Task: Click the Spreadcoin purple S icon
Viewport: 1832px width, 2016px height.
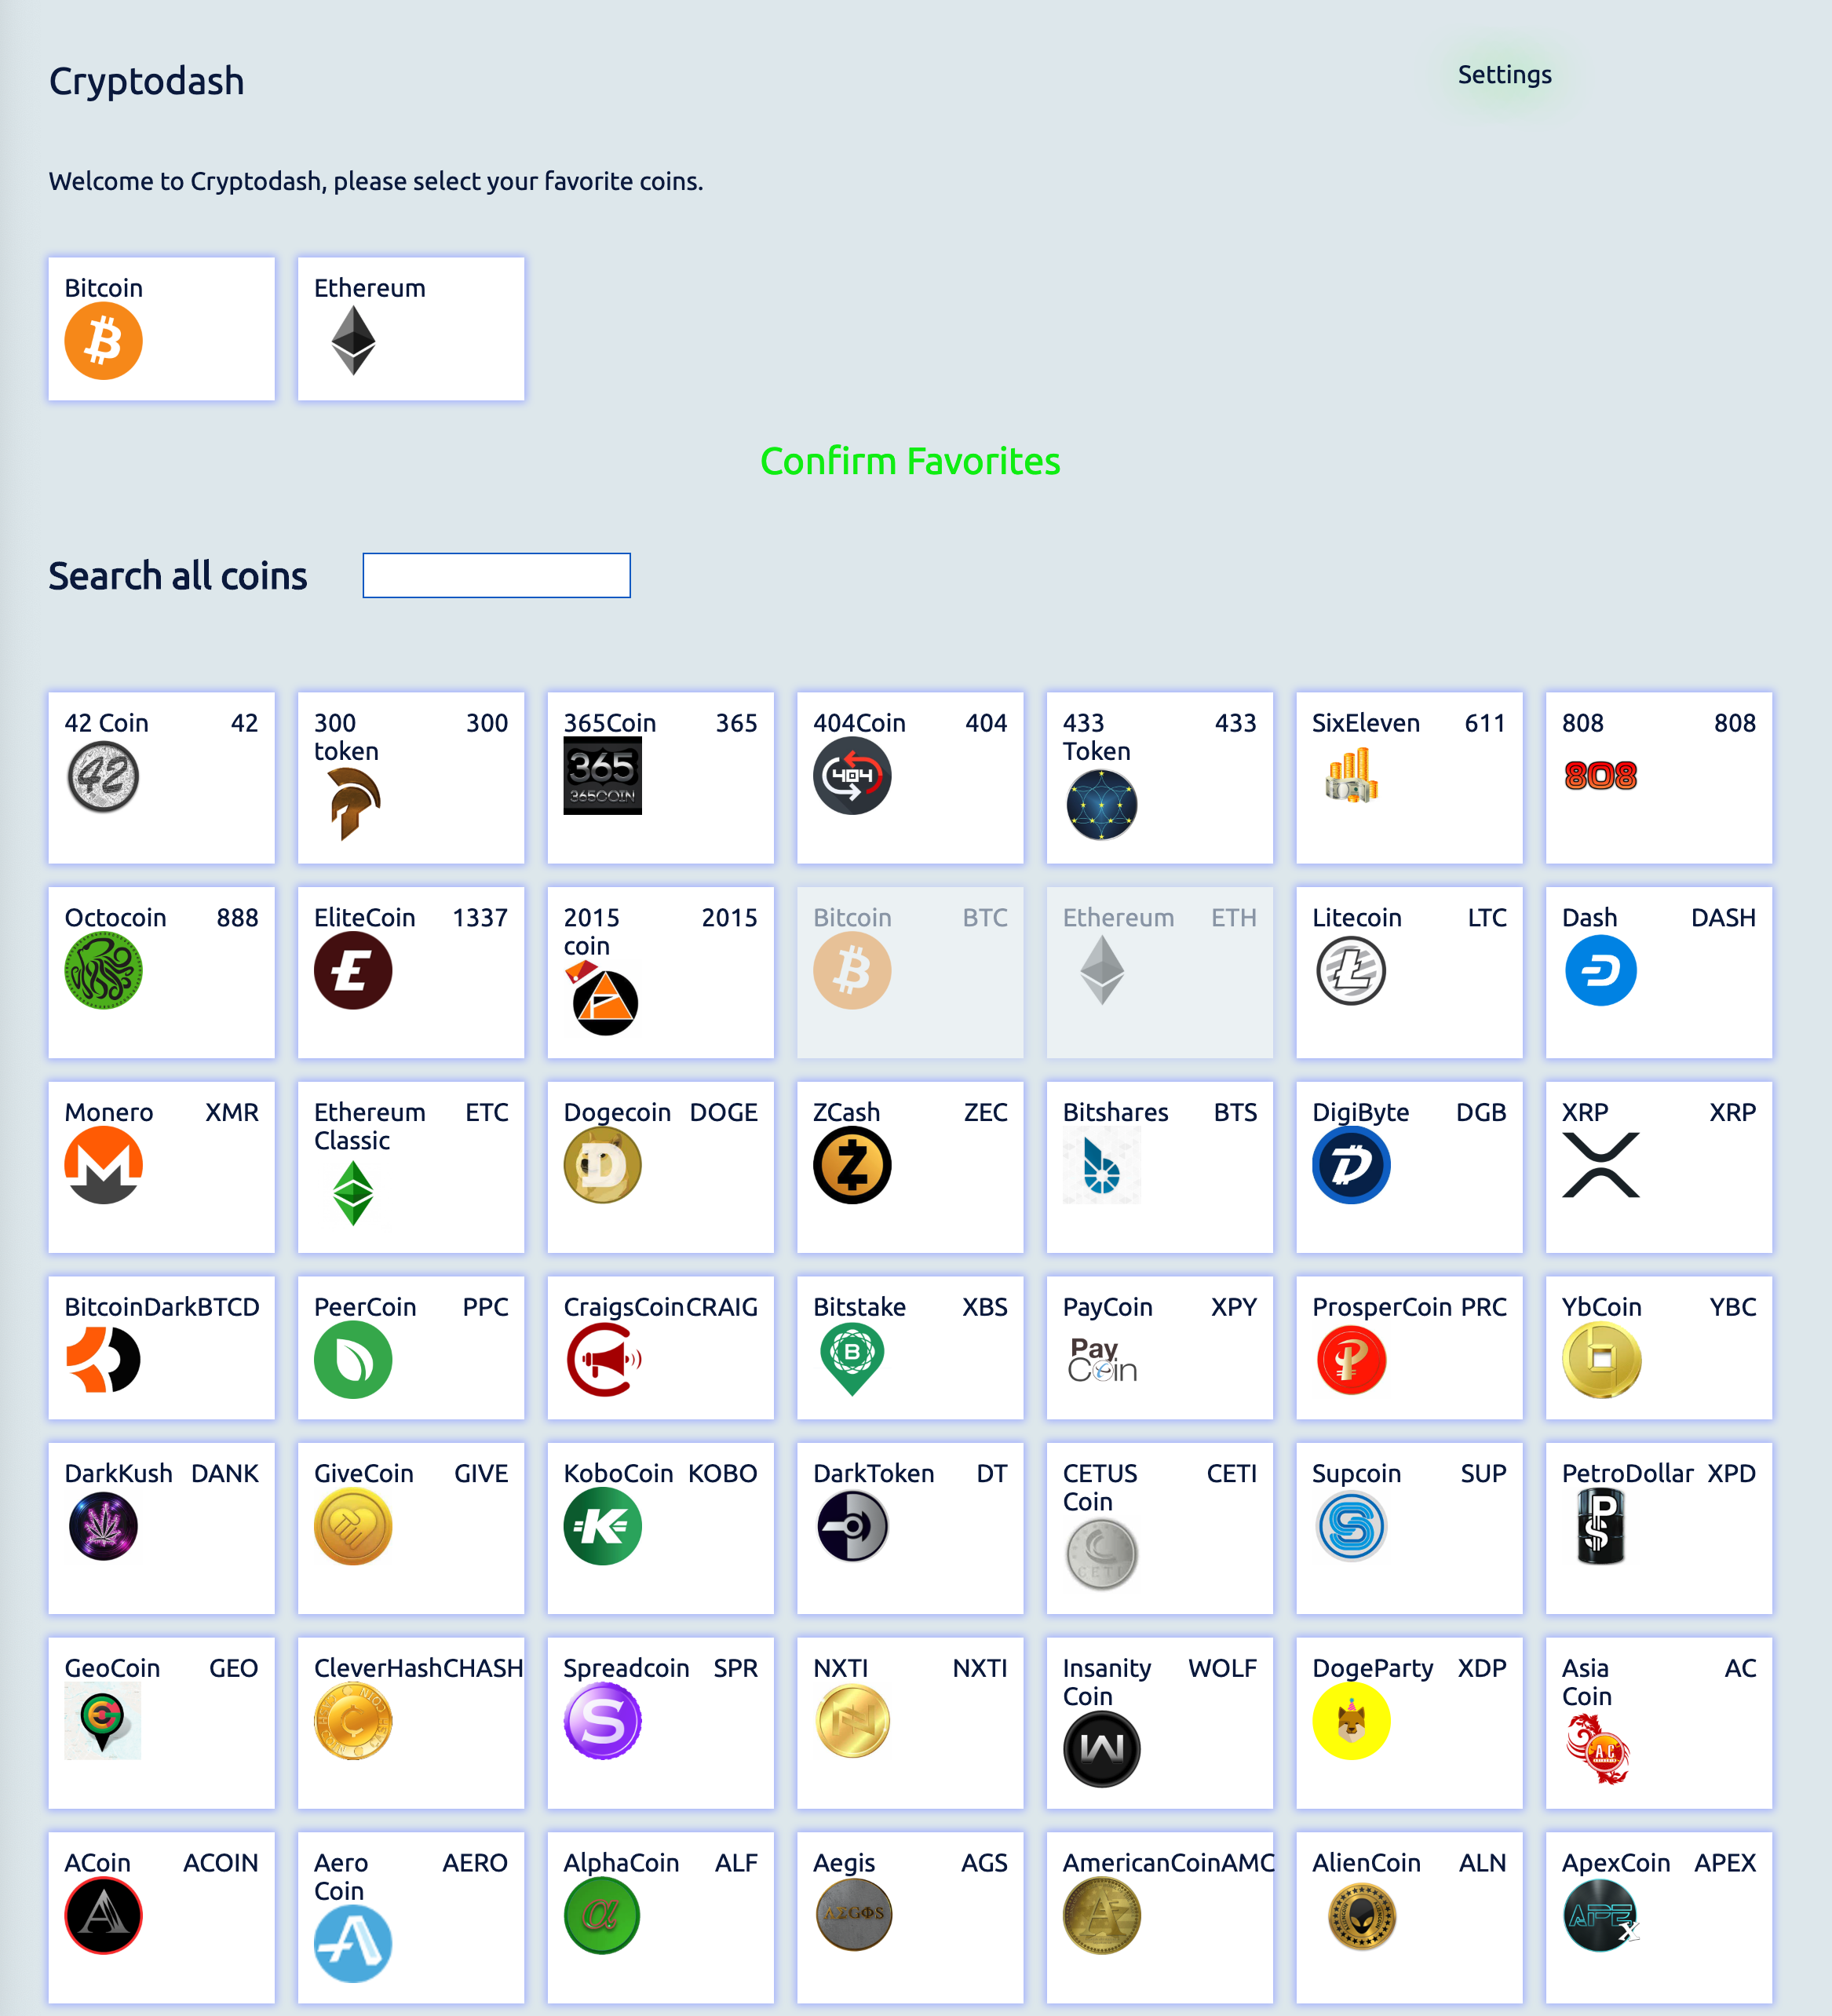Action: [x=602, y=1721]
